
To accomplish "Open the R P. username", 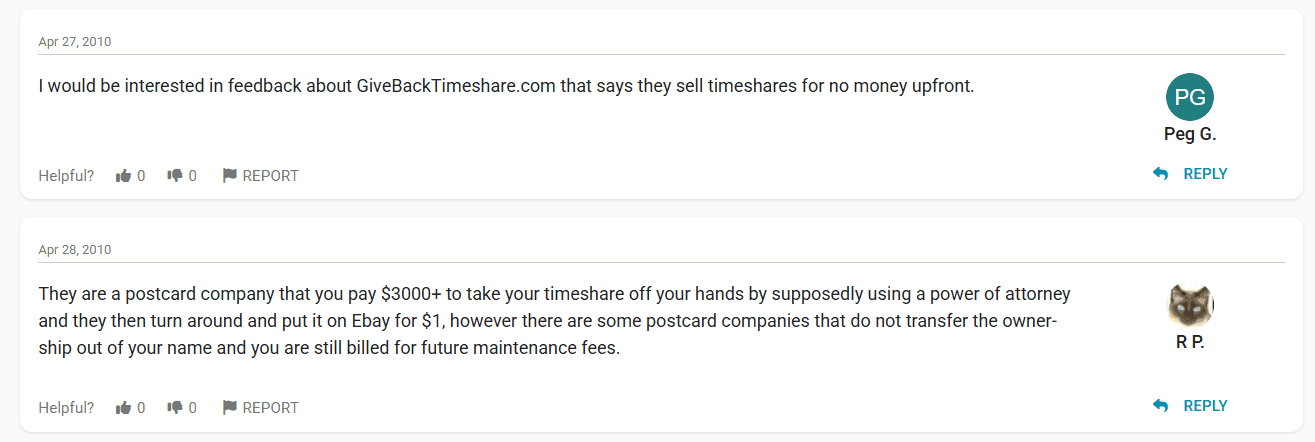I will [1190, 342].
